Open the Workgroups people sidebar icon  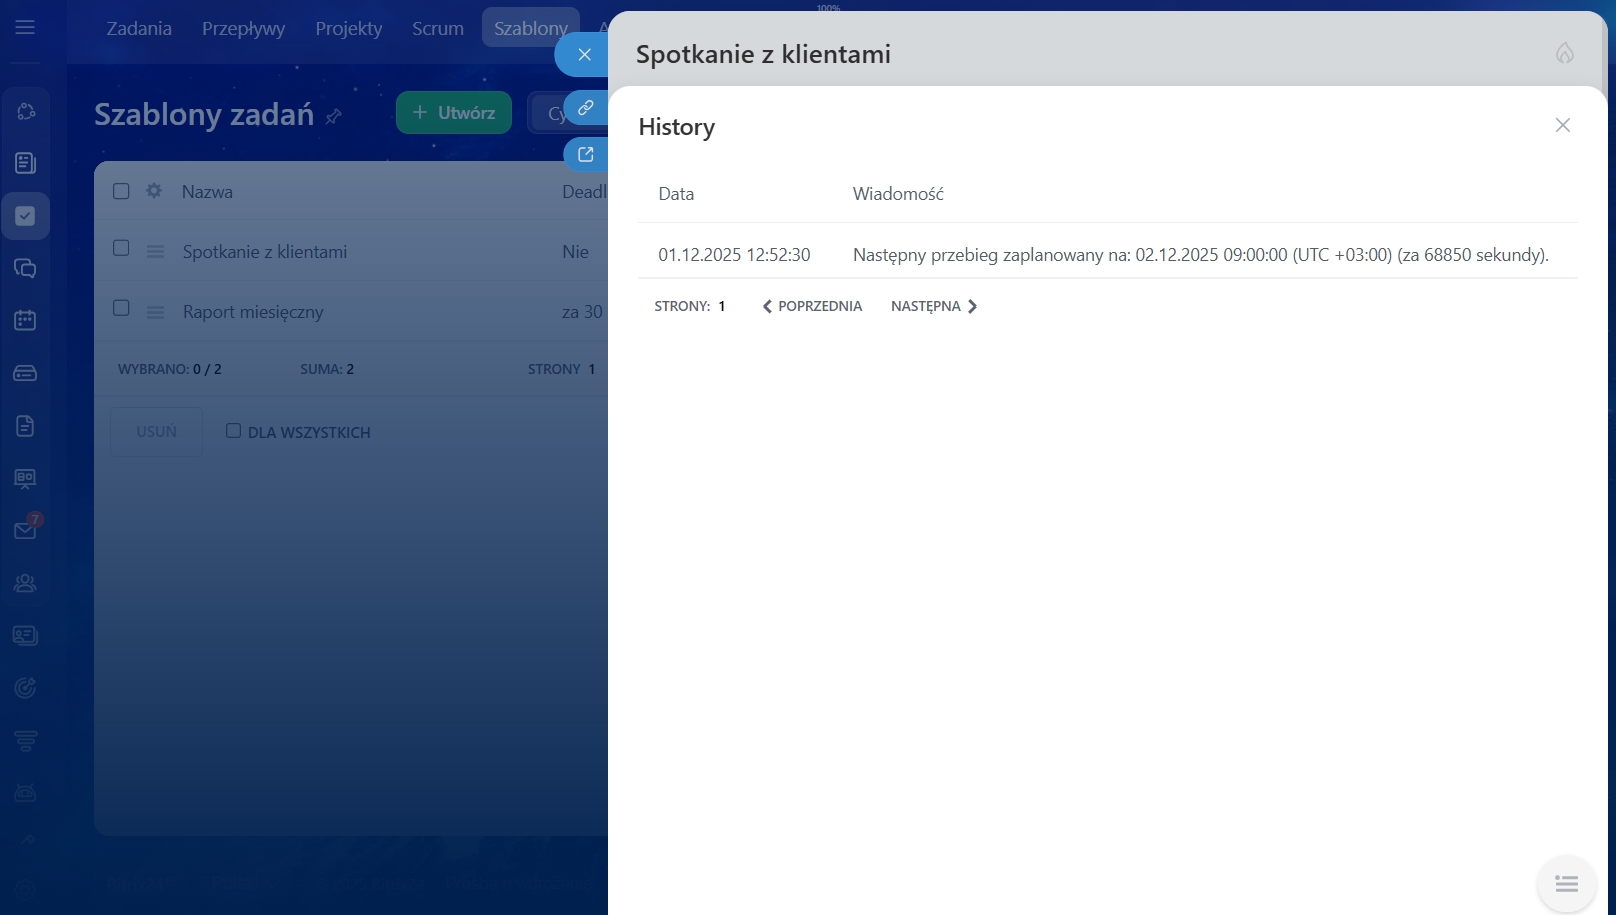tap(25, 583)
